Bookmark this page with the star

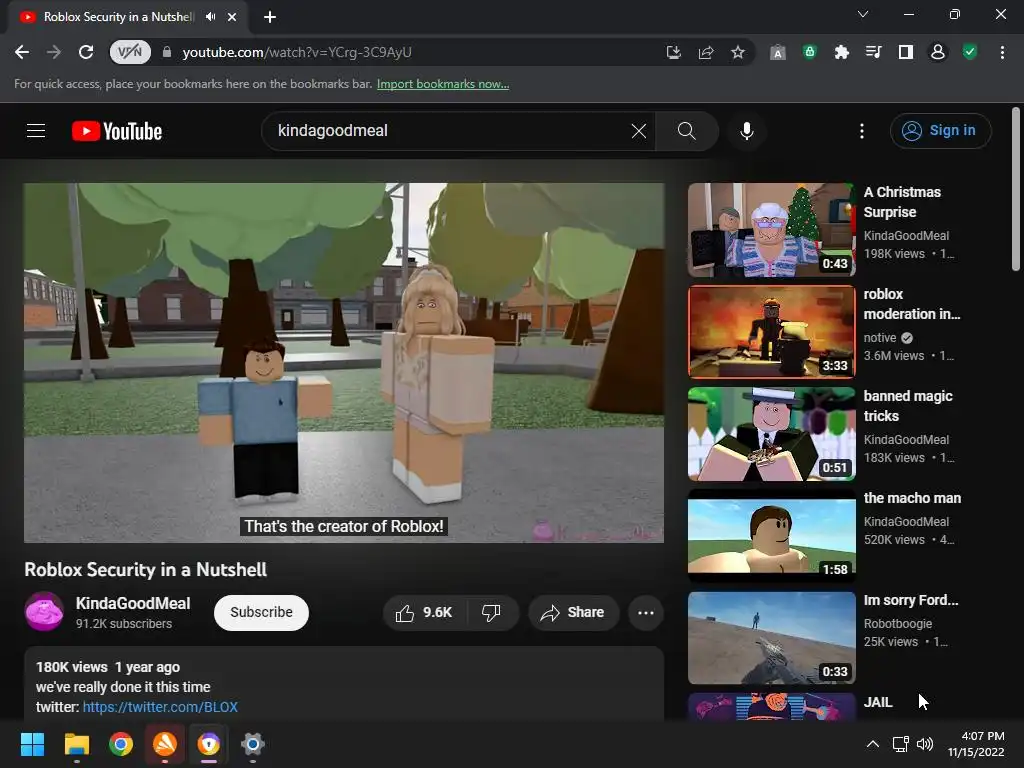pyautogui.click(x=738, y=52)
